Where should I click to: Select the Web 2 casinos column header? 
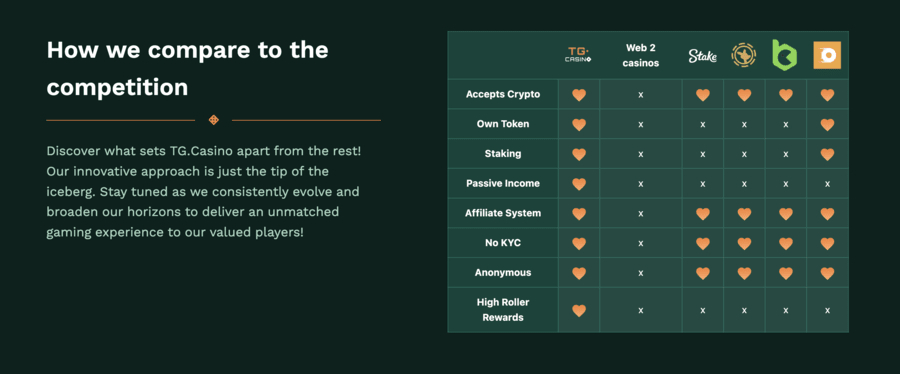(x=641, y=56)
